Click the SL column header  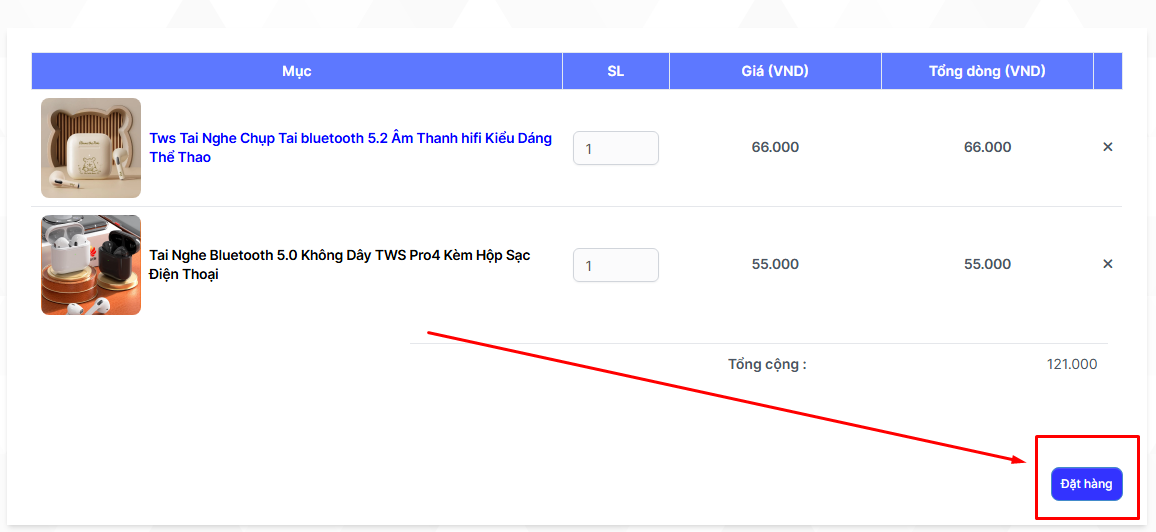click(615, 71)
